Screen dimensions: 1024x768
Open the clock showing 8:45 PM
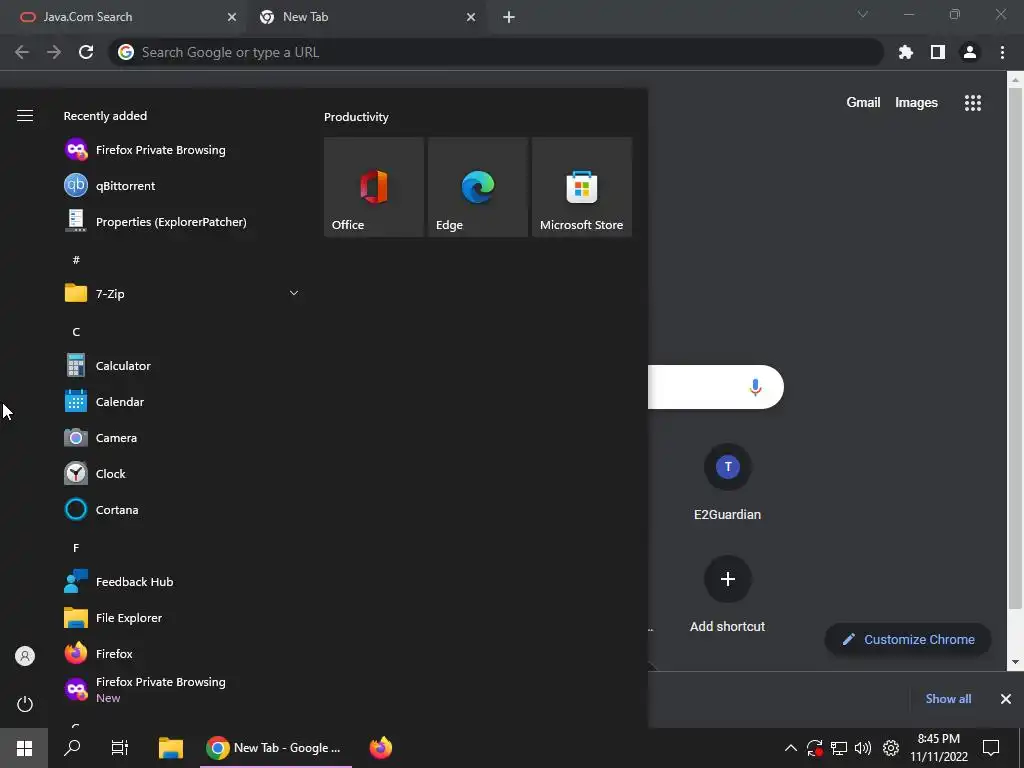[x=939, y=748]
